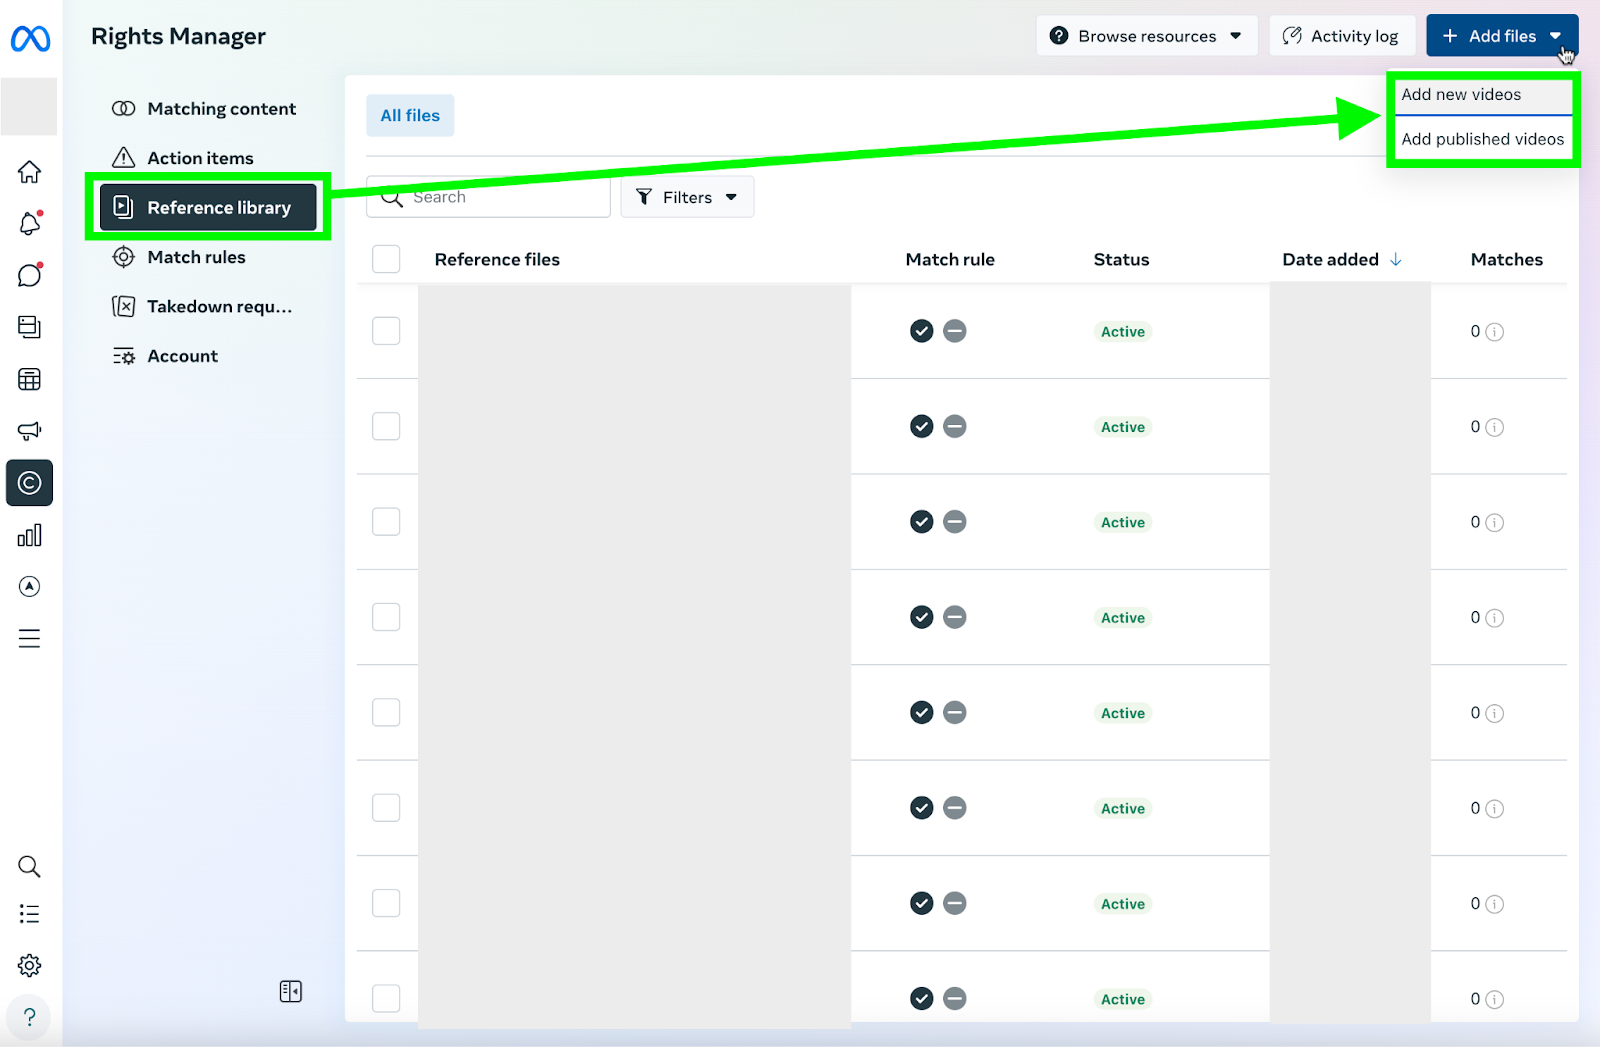Tick the second reference file row checkbox

pos(386,426)
